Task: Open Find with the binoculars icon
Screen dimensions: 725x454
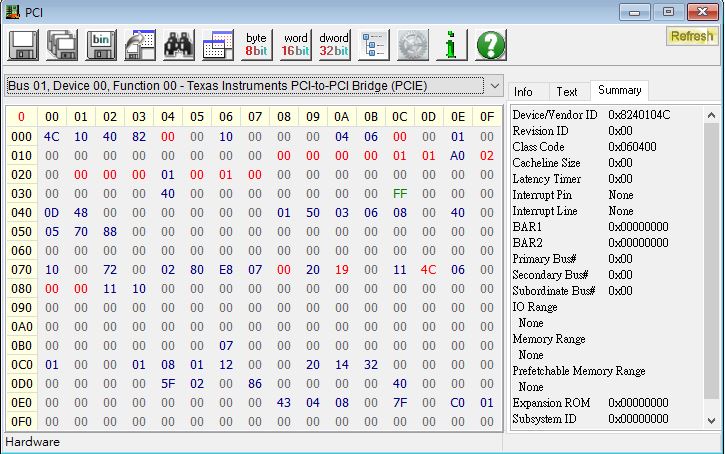Action: point(178,45)
